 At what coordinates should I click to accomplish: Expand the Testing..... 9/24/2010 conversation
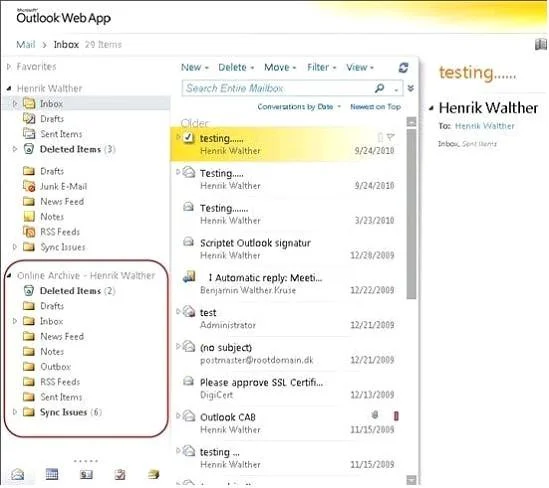[x=178, y=172]
